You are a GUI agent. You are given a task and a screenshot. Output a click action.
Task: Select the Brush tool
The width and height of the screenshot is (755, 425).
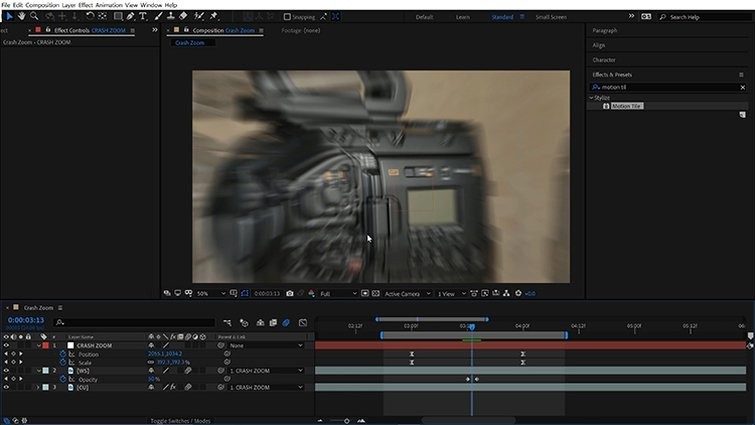(x=158, y=16)
